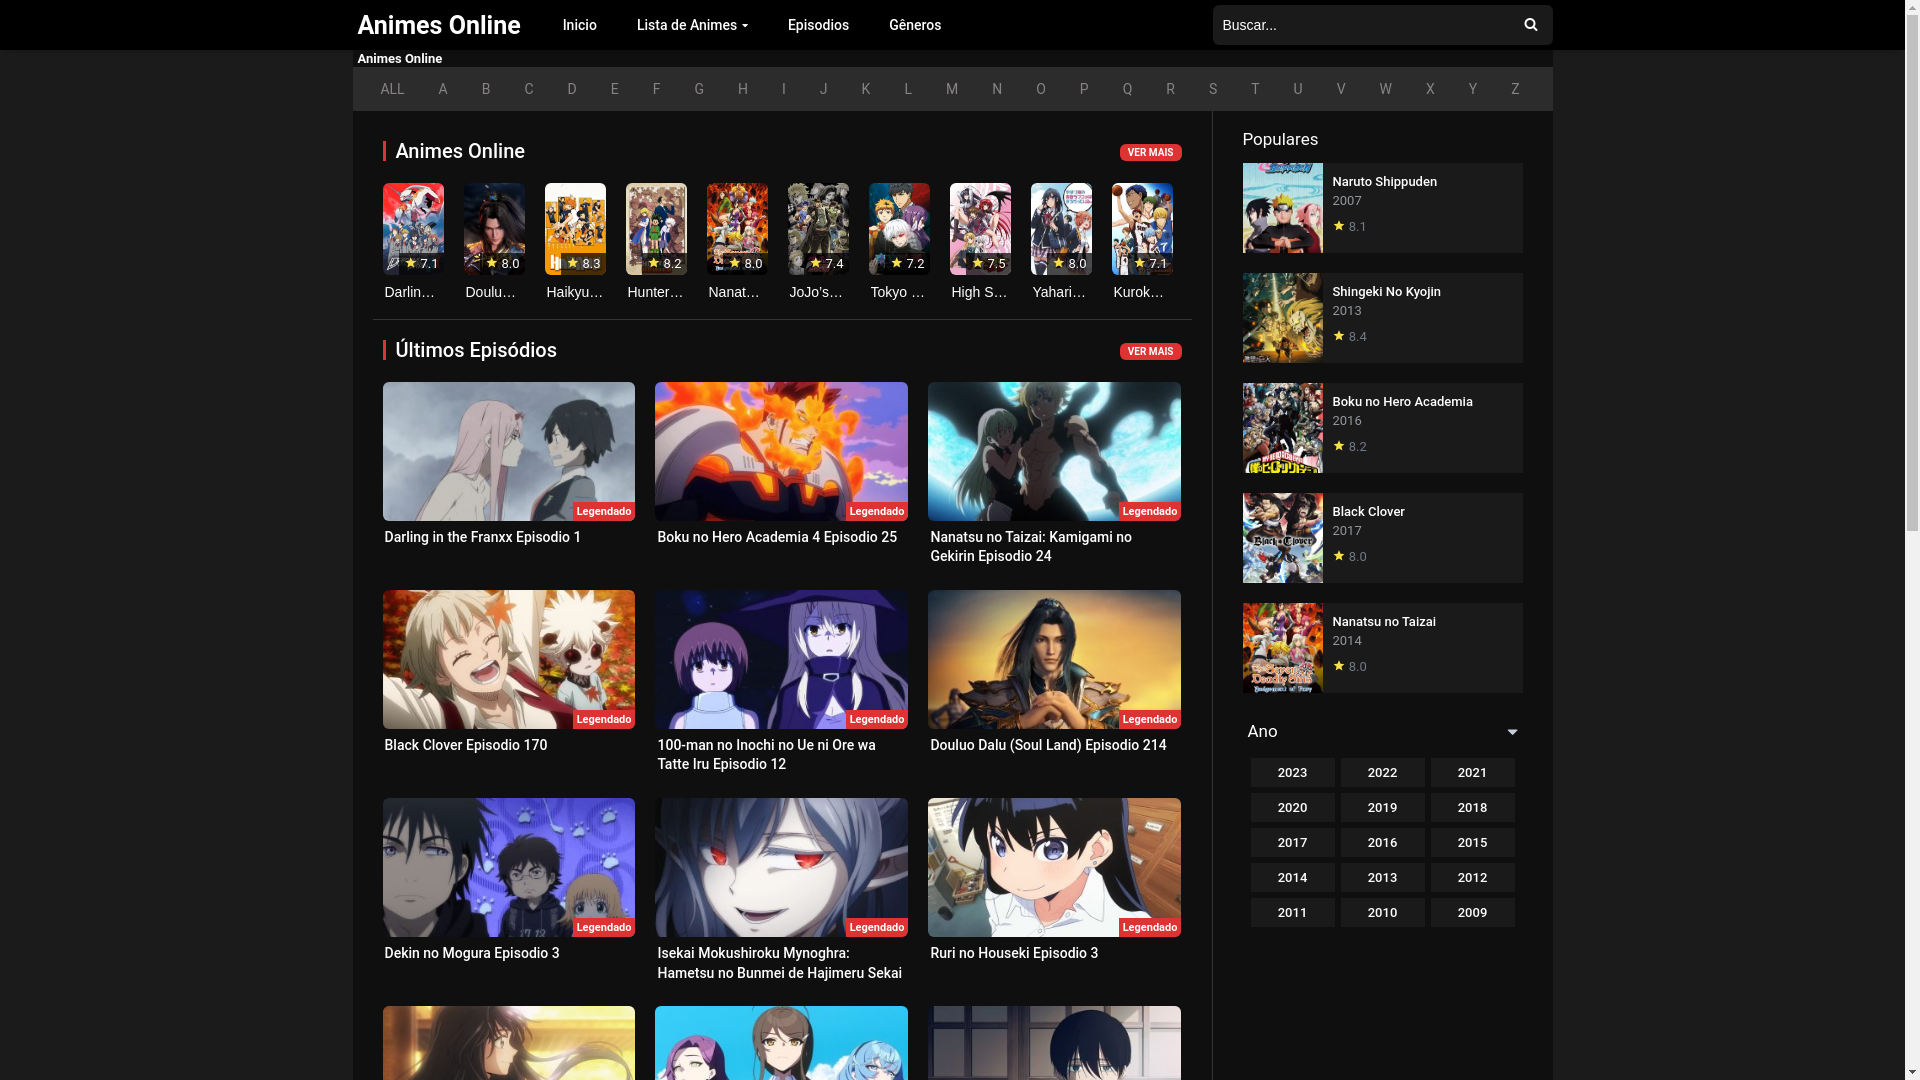Viewport: 1920px width, 1080px height.
Task: Select the ALL alphabet filter
Action: (x=392, y=89)
